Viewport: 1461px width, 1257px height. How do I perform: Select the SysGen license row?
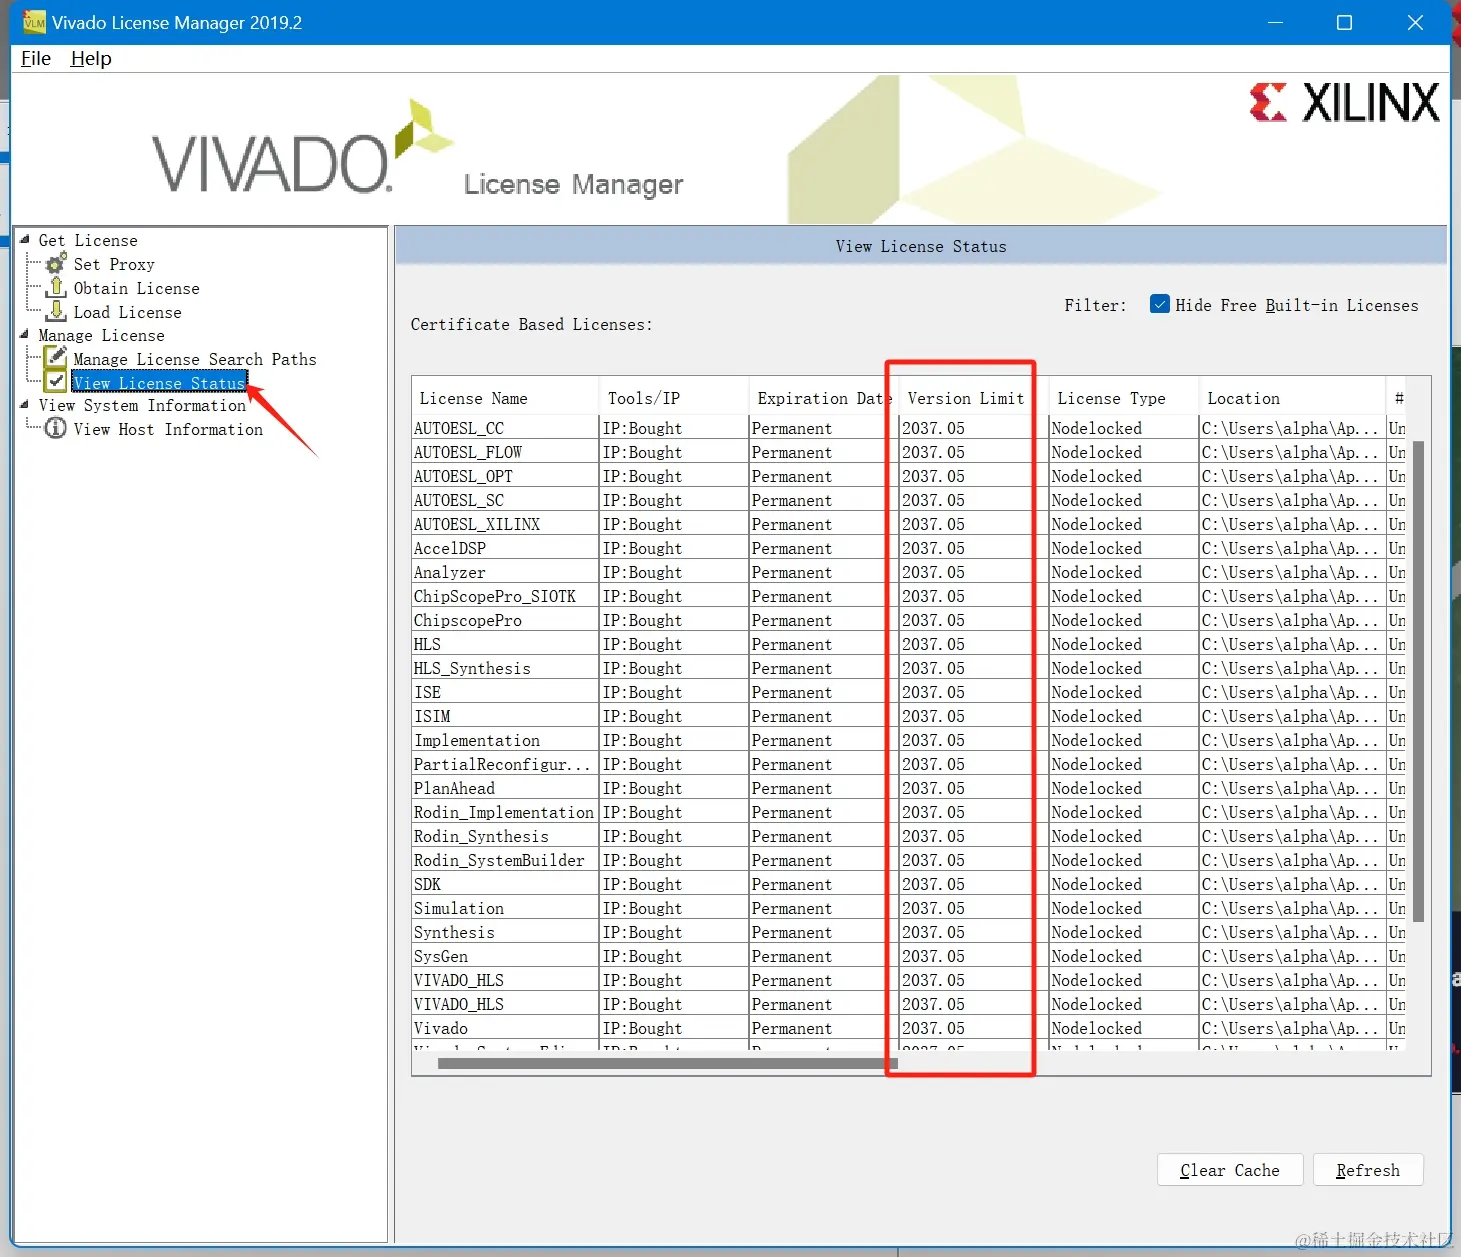pos(908,956)
